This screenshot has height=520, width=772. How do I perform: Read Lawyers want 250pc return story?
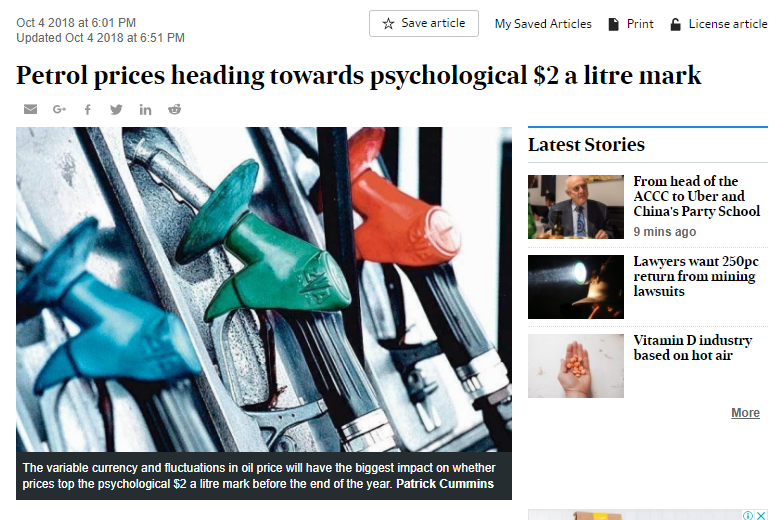(x=694, y=276)
